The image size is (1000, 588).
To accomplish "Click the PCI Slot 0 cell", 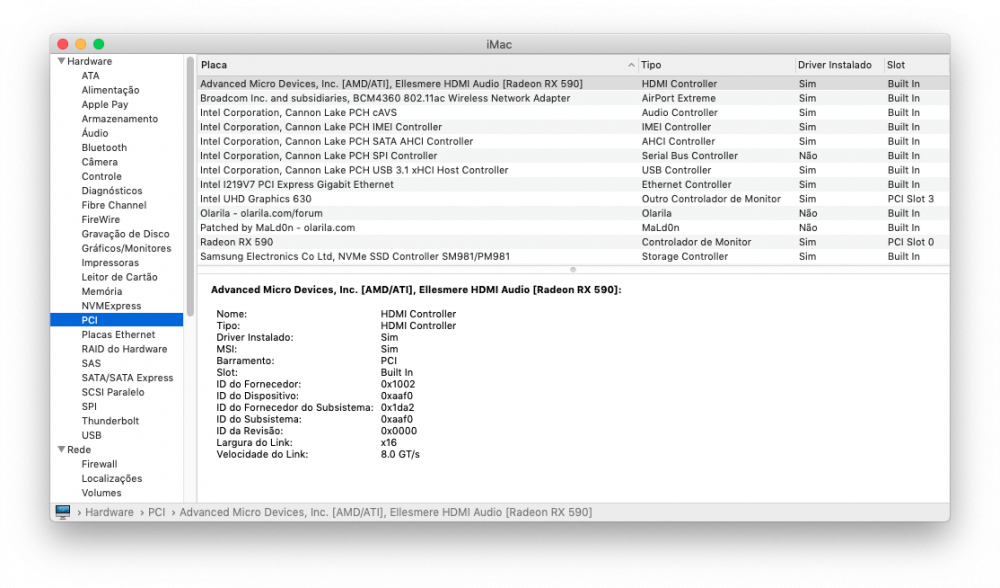I will click(x=910, y=242).
